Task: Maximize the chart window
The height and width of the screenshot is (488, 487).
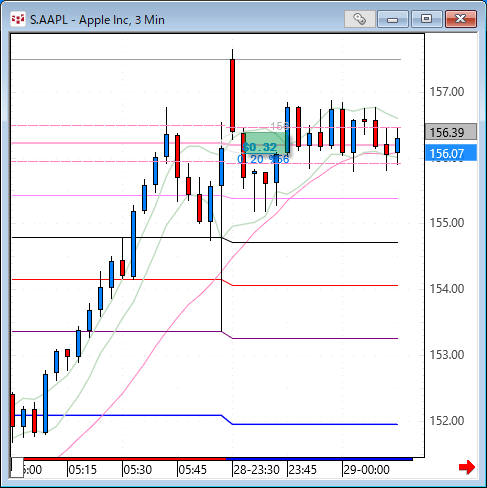Action: 426,19
